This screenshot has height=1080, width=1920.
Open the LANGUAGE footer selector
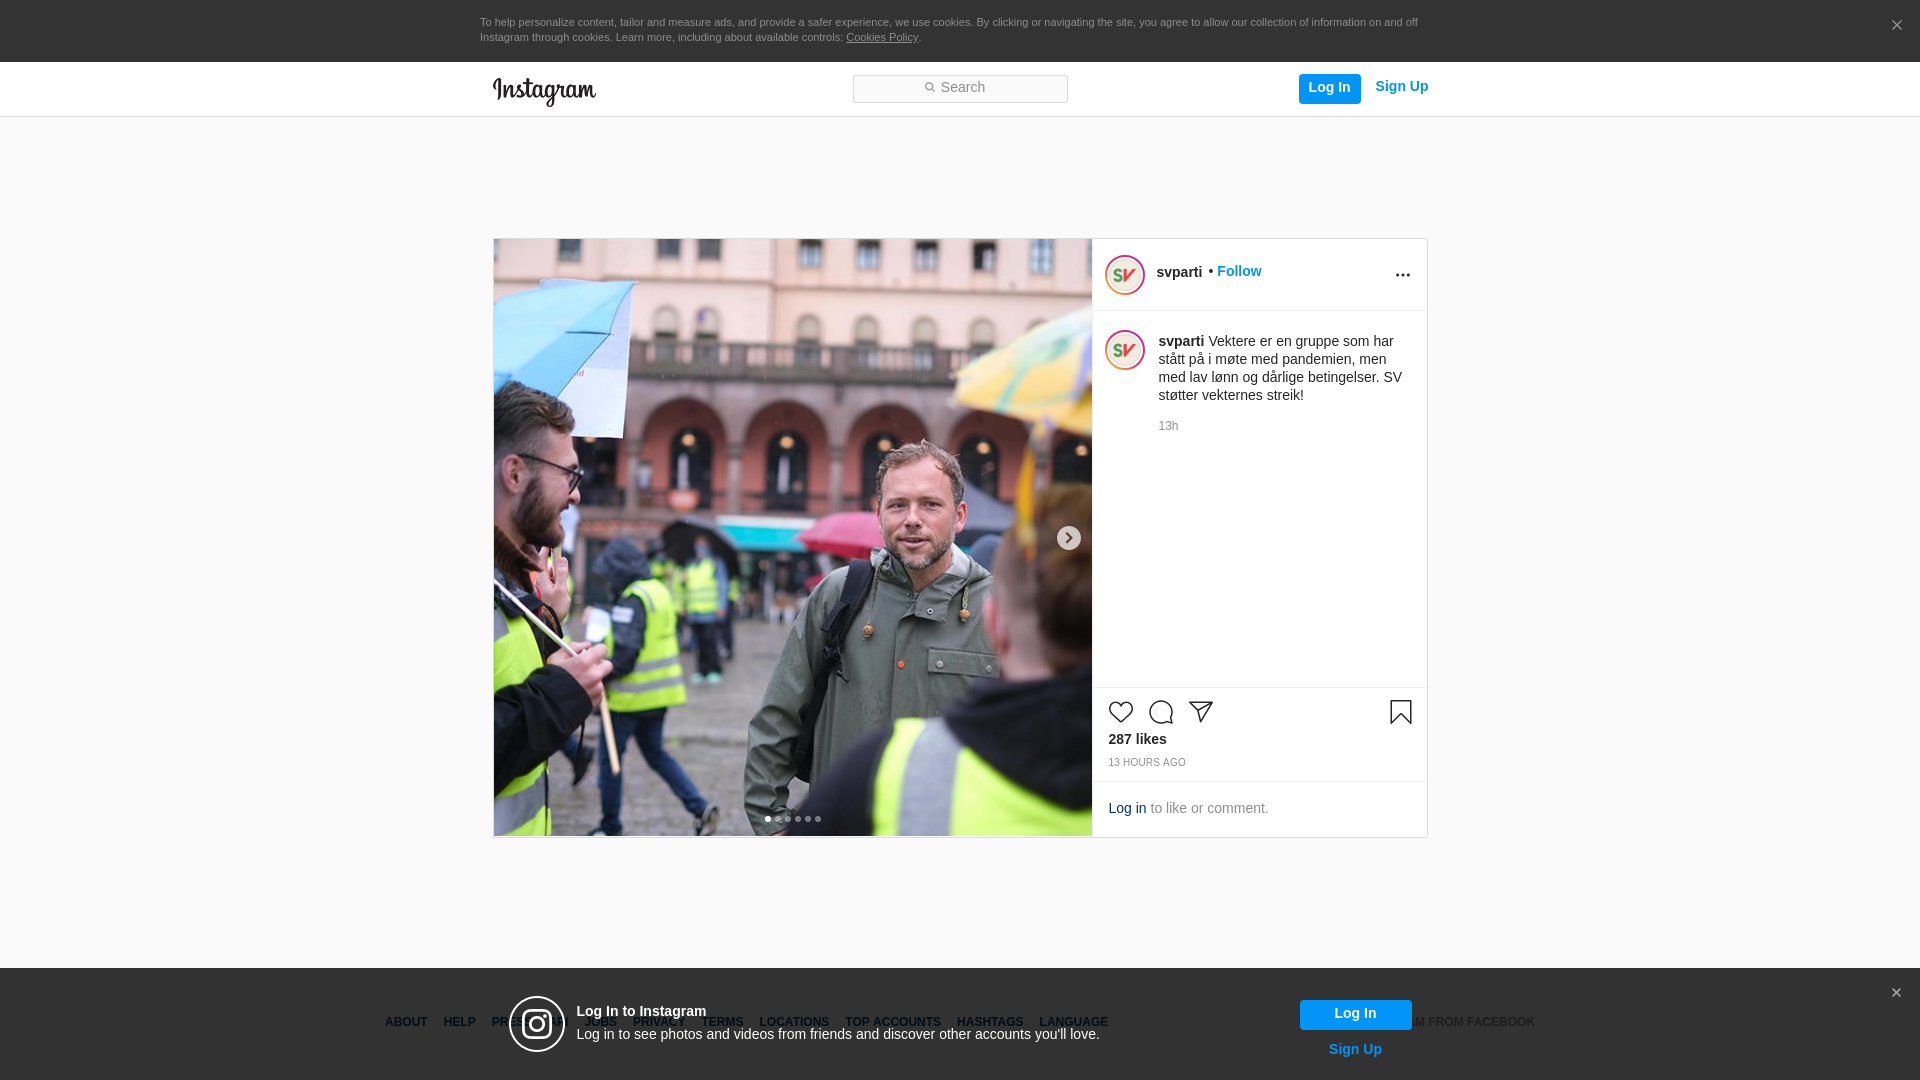coord(1073,1023)
